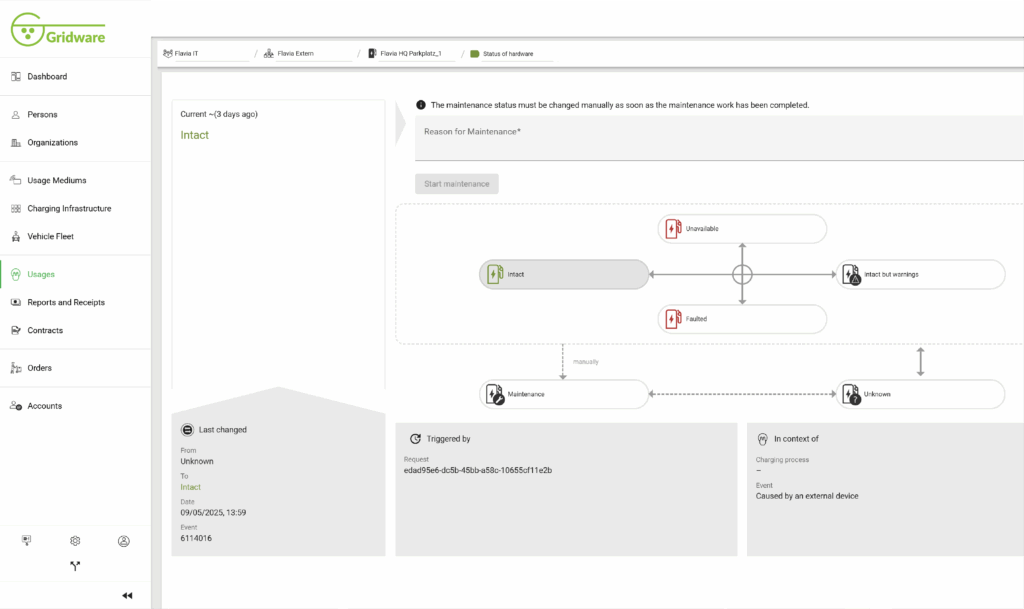Click the red Faulted charger icon
The height and width of the screenshot is (609, 1024).
pos(673,319)
